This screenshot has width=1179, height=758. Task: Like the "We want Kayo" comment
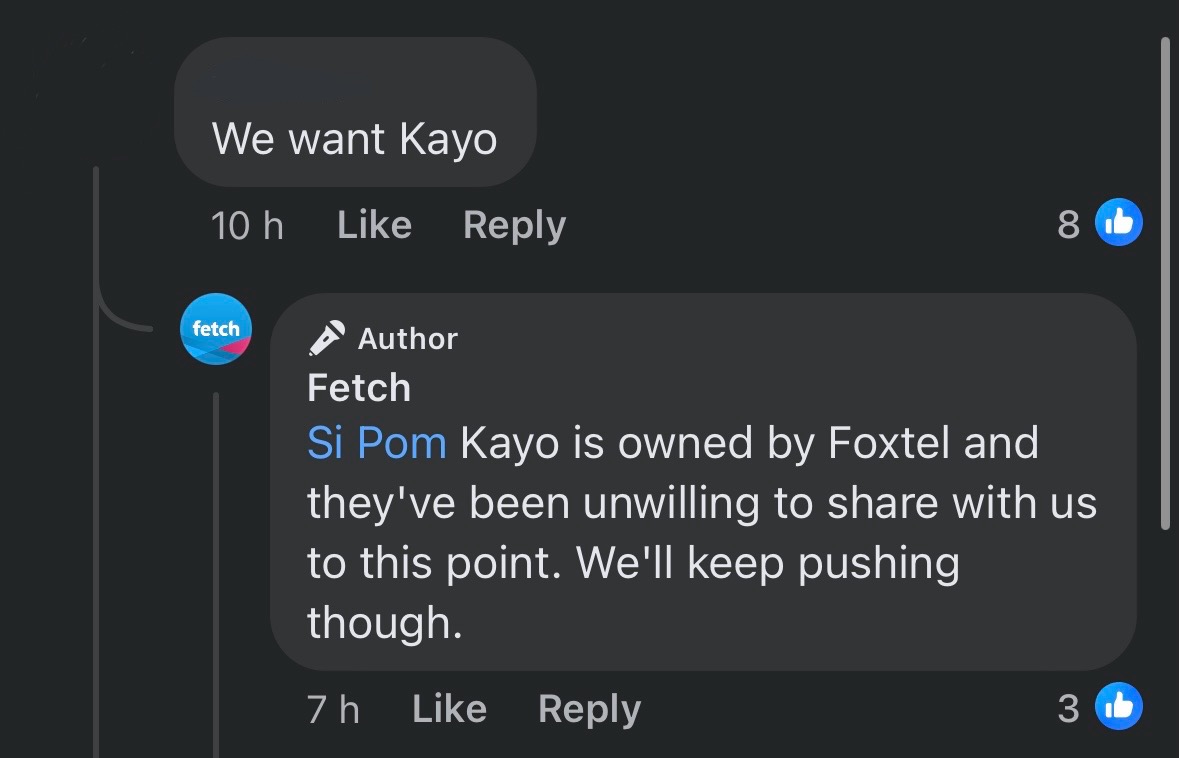tap(374, 225)
